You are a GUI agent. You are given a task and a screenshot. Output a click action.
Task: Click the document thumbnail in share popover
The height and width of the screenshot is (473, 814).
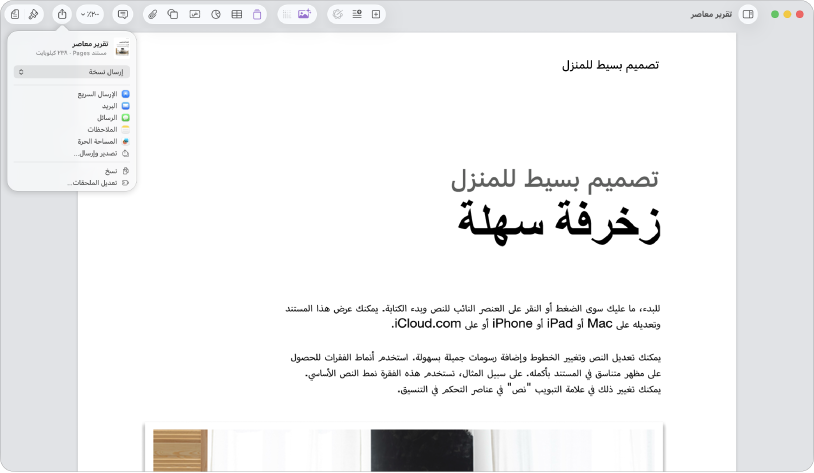click(123, 48)
